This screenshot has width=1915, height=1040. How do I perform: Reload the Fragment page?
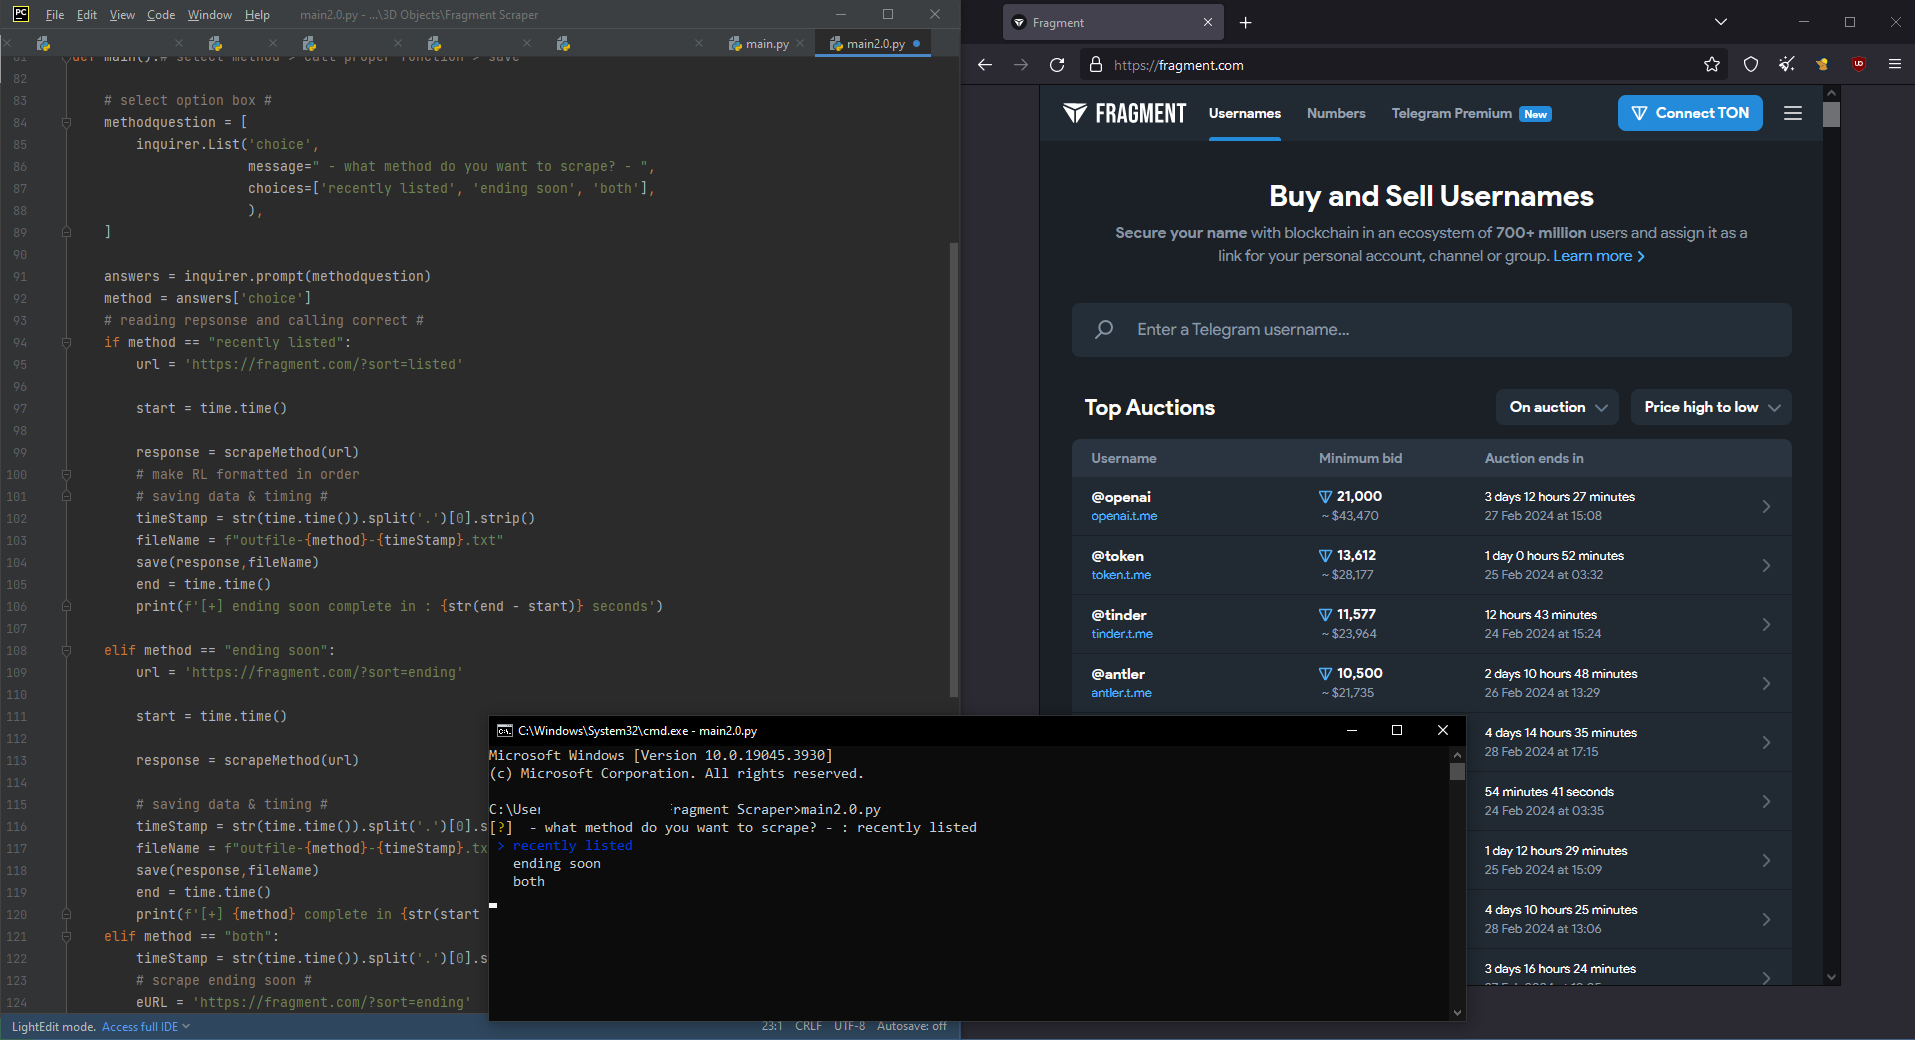pyautogui.click(x=1057, y=65)
